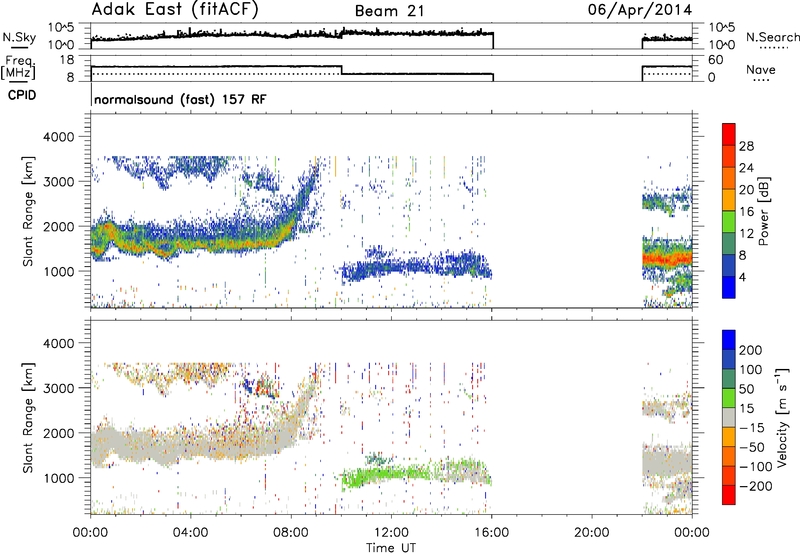Click the bright blue bottom power color bar segment

729,287
